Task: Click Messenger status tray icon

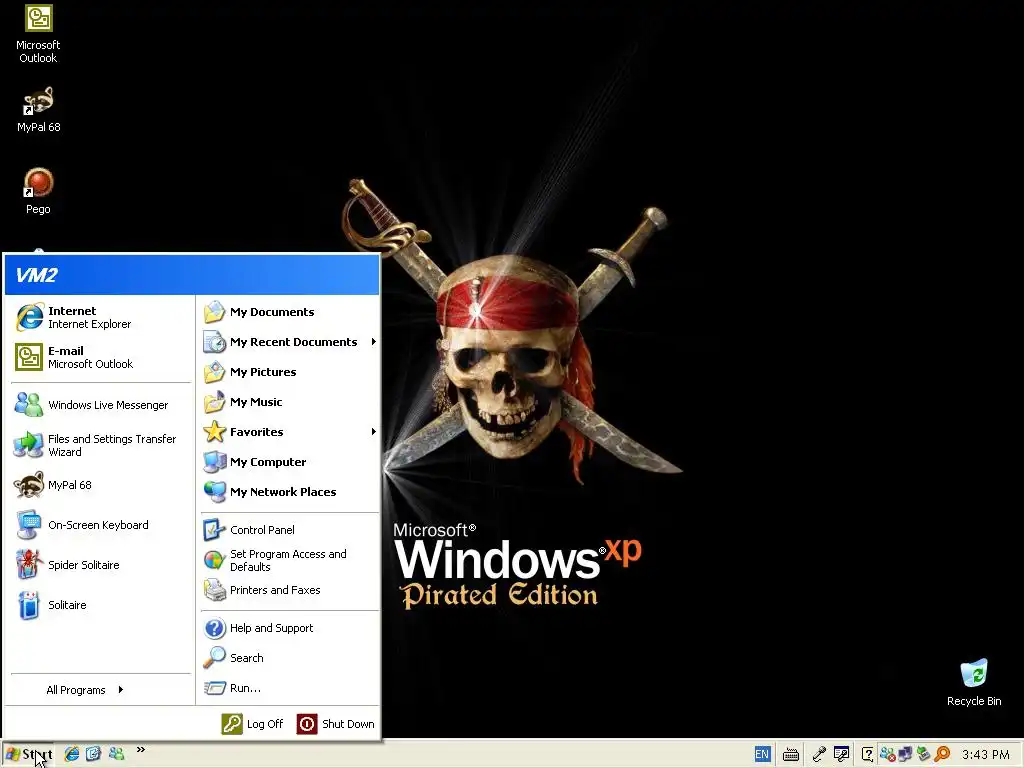Action: point(887,754)
